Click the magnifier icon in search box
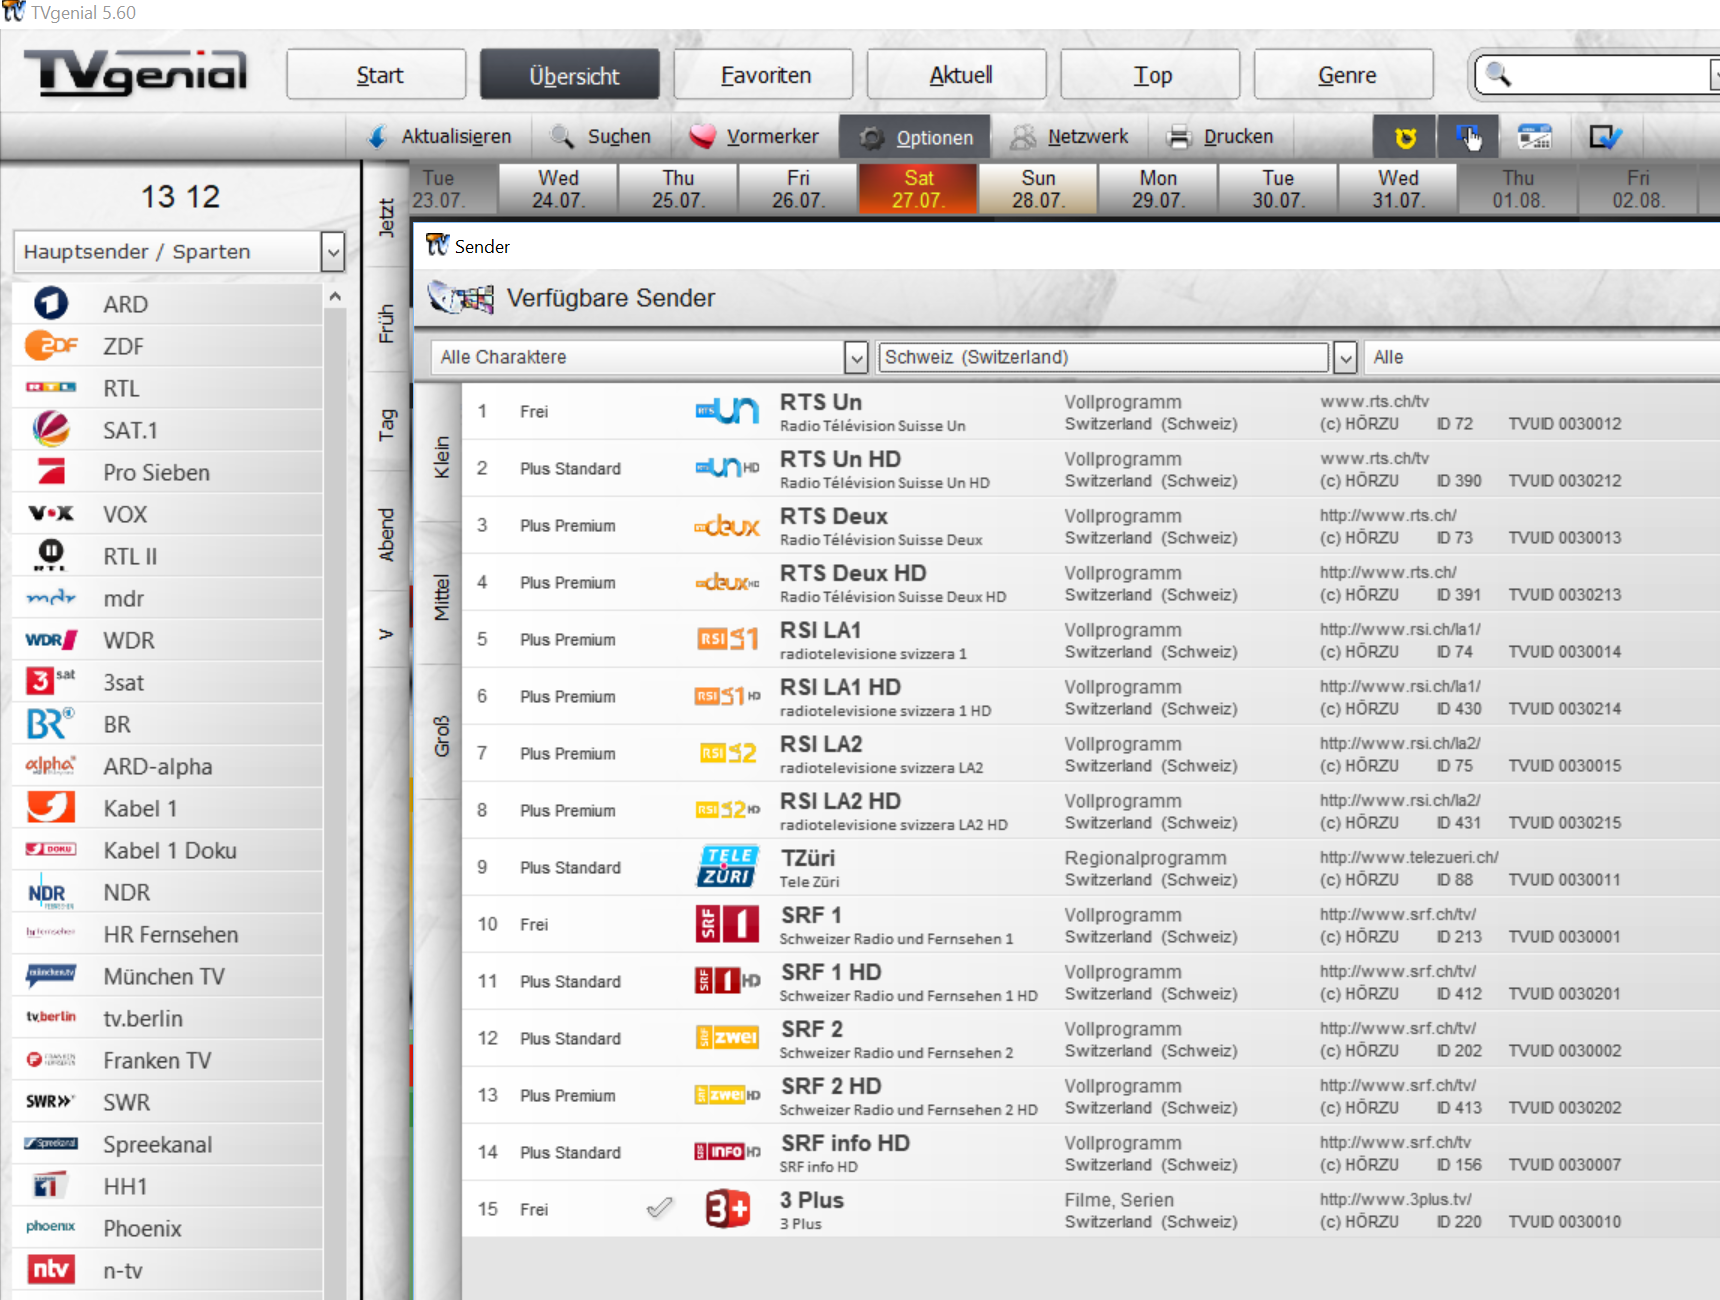The width and height of the screenshot is (1720, 1300). coord(1498,75)
